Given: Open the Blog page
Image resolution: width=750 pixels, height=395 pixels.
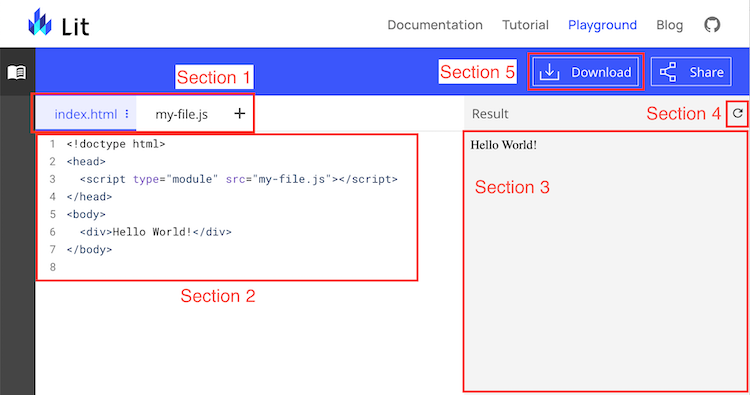Looking at the screenshot, I should (670, 25).
